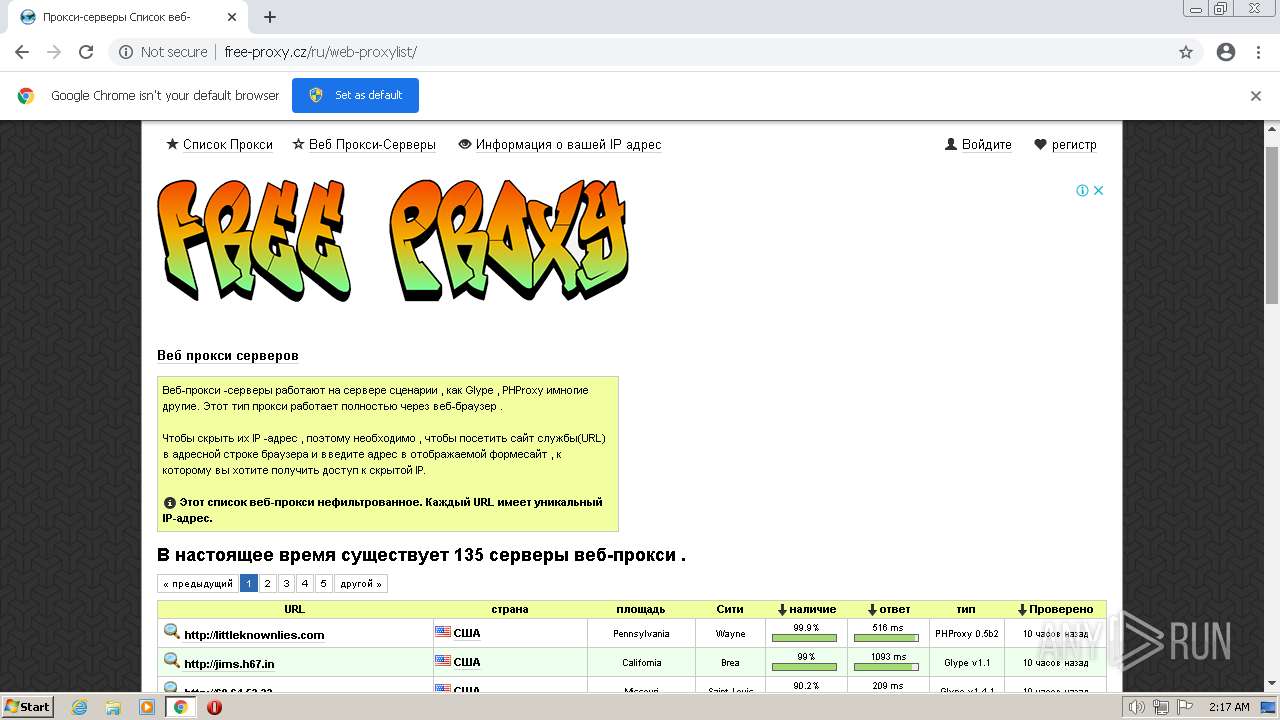Open http://jims.h67.in proxy link

pos(229,663)
